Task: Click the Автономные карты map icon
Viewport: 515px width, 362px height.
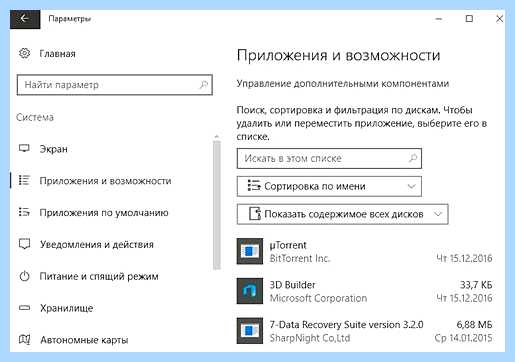Action: coord(24,340)
